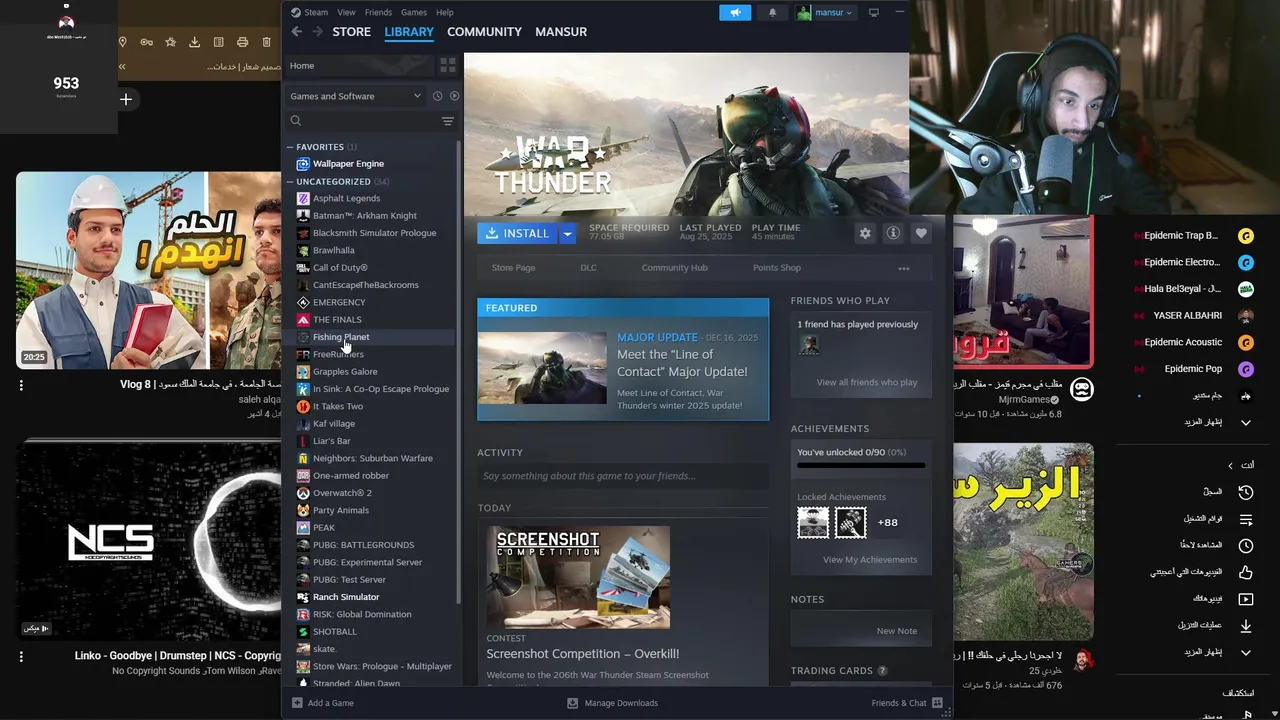Open YouTube Watch Later clock icon

1246,546
